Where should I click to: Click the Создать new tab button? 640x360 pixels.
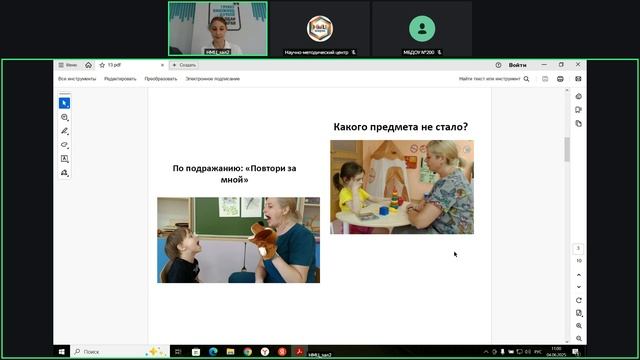coord(184,65)
